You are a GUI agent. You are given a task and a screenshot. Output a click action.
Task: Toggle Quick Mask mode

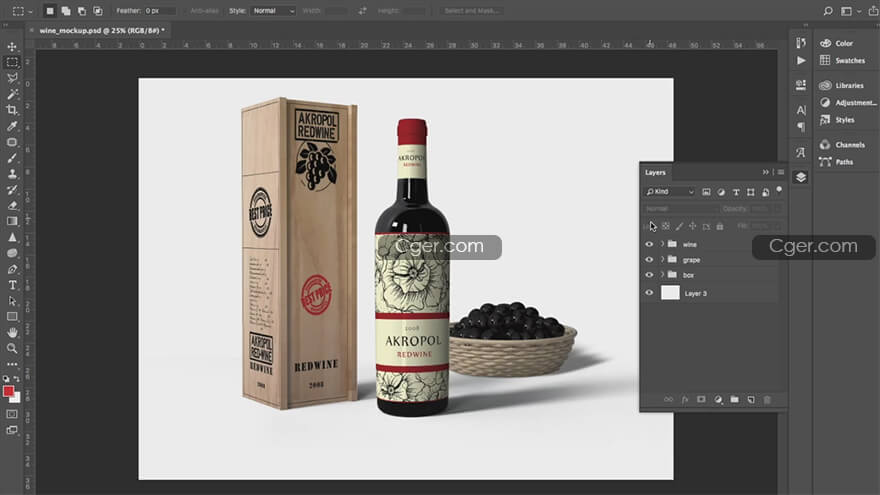12,414
